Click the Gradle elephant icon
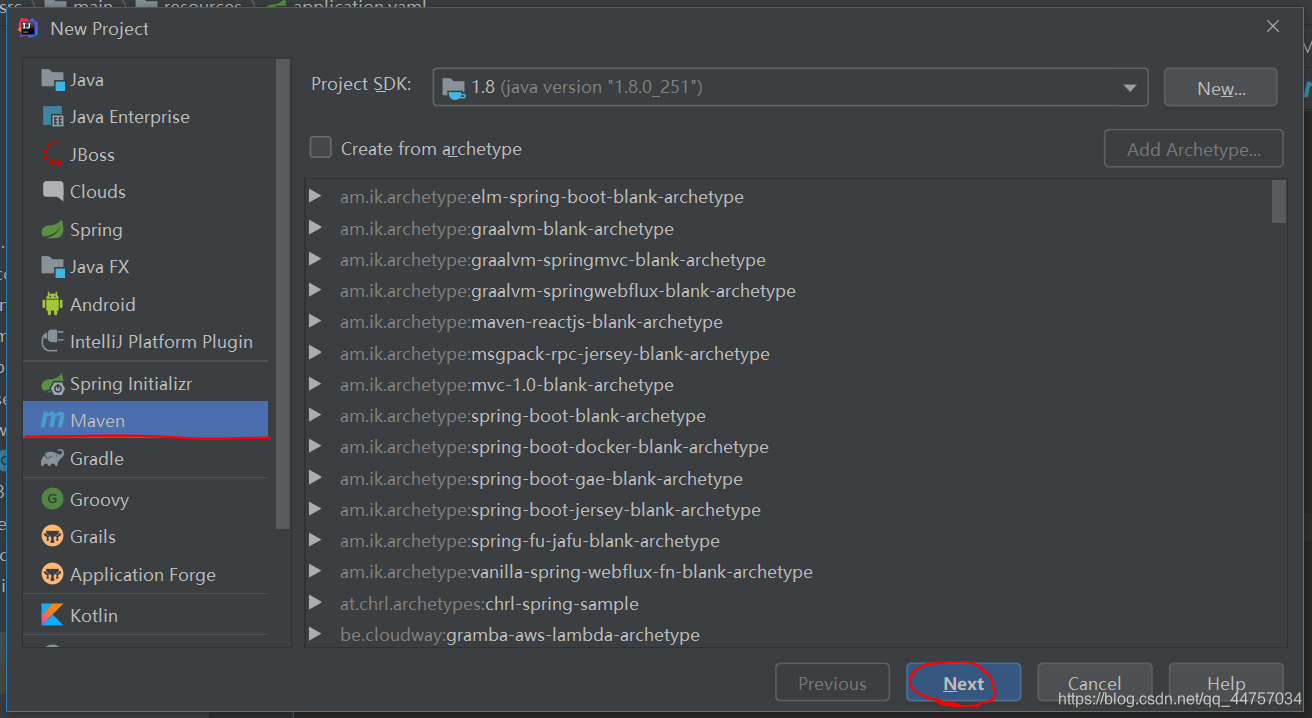The image size is (1312, 718). pyautogui.click(x=52, y=459)
